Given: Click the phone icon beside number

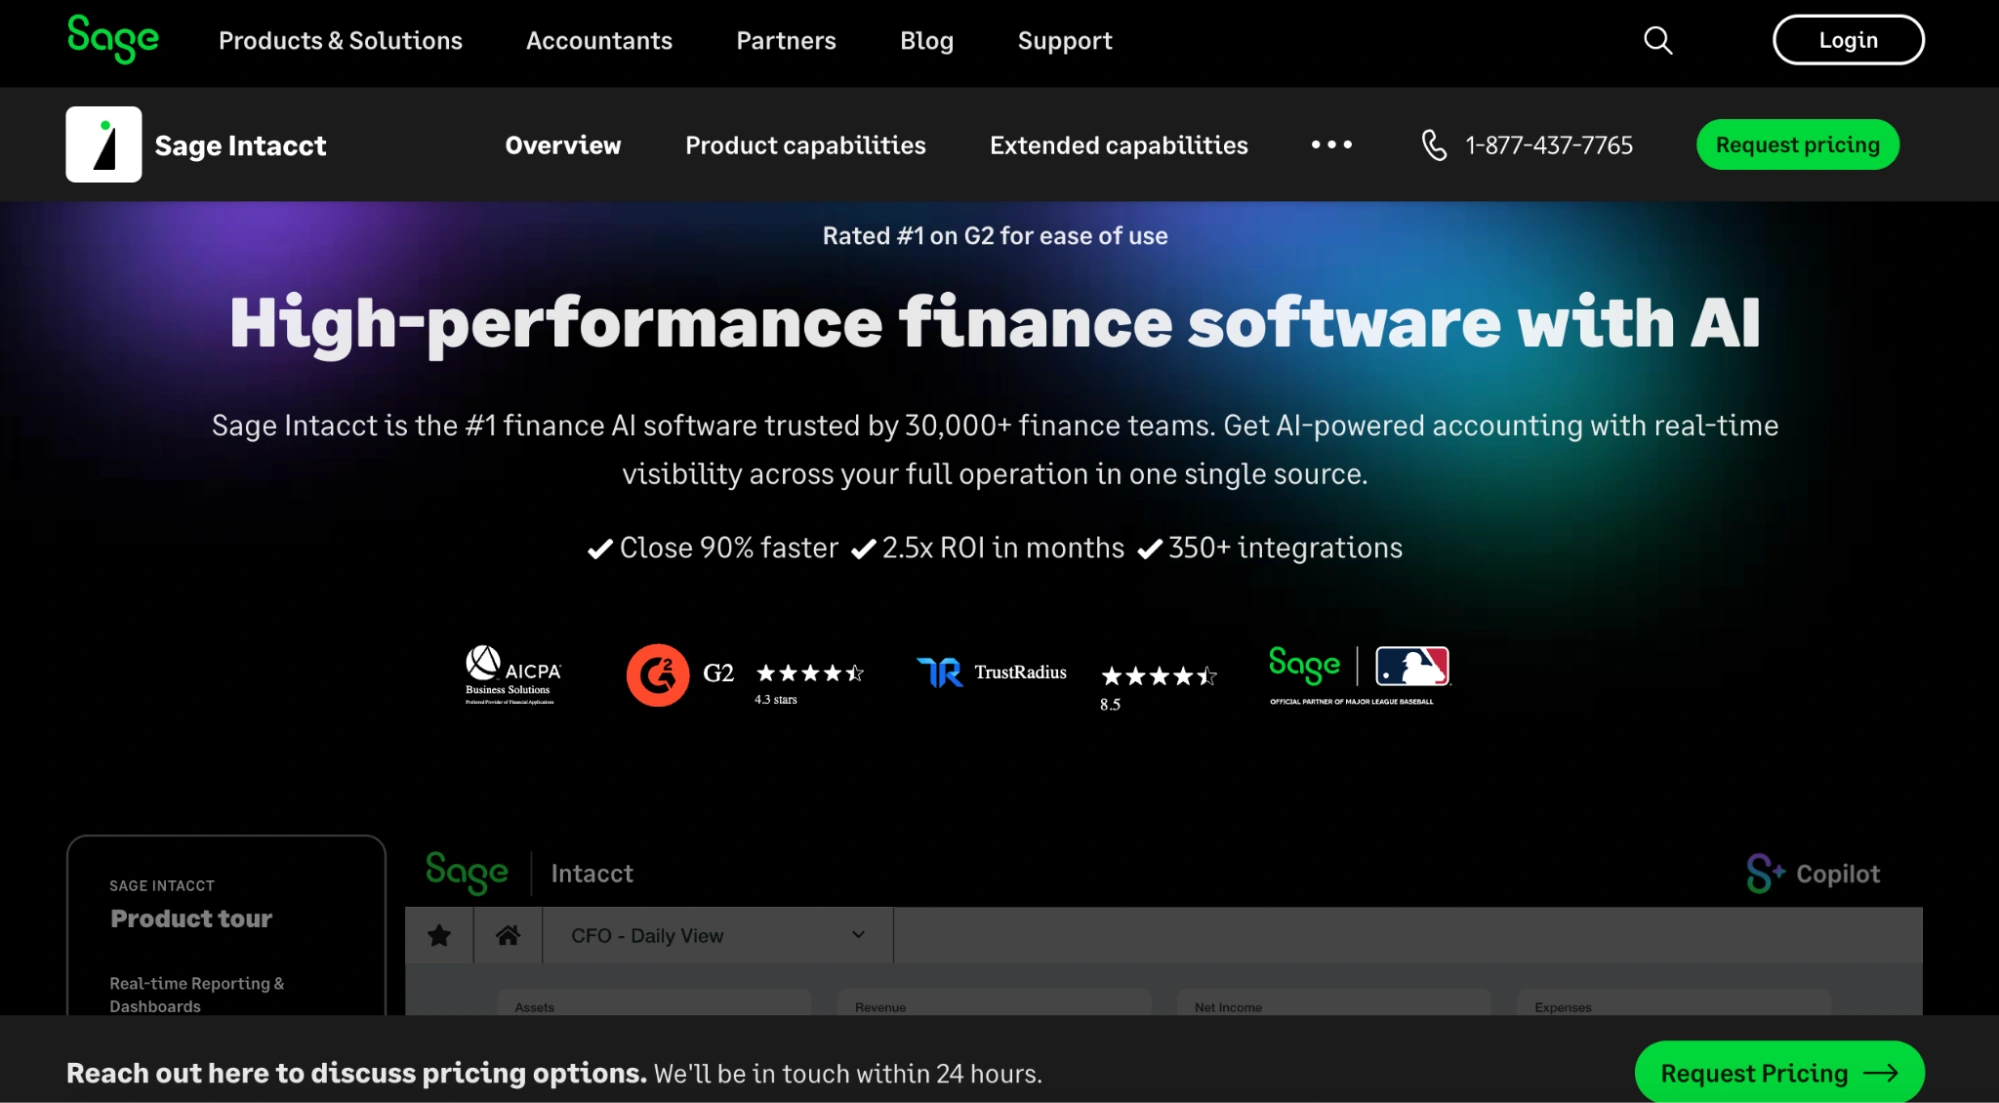Looking at the screenshot, I should point(1434,145).
